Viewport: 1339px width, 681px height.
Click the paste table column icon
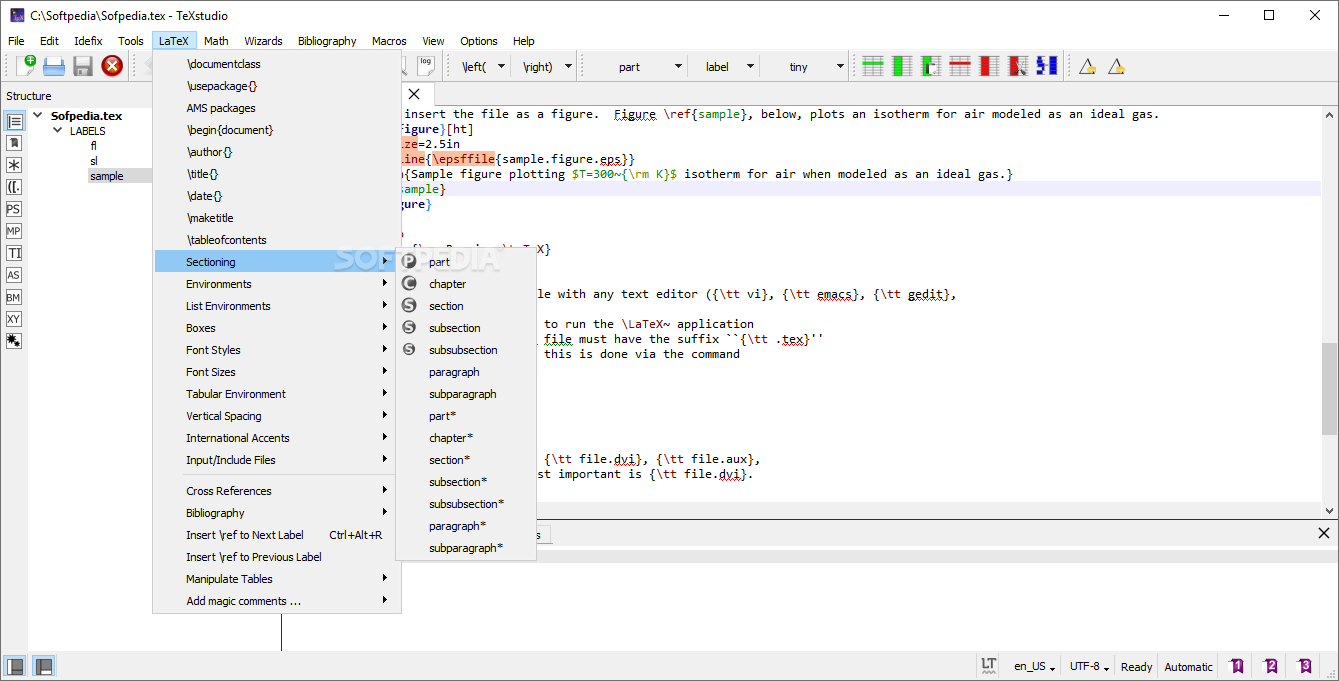click(x=931, y=66)
